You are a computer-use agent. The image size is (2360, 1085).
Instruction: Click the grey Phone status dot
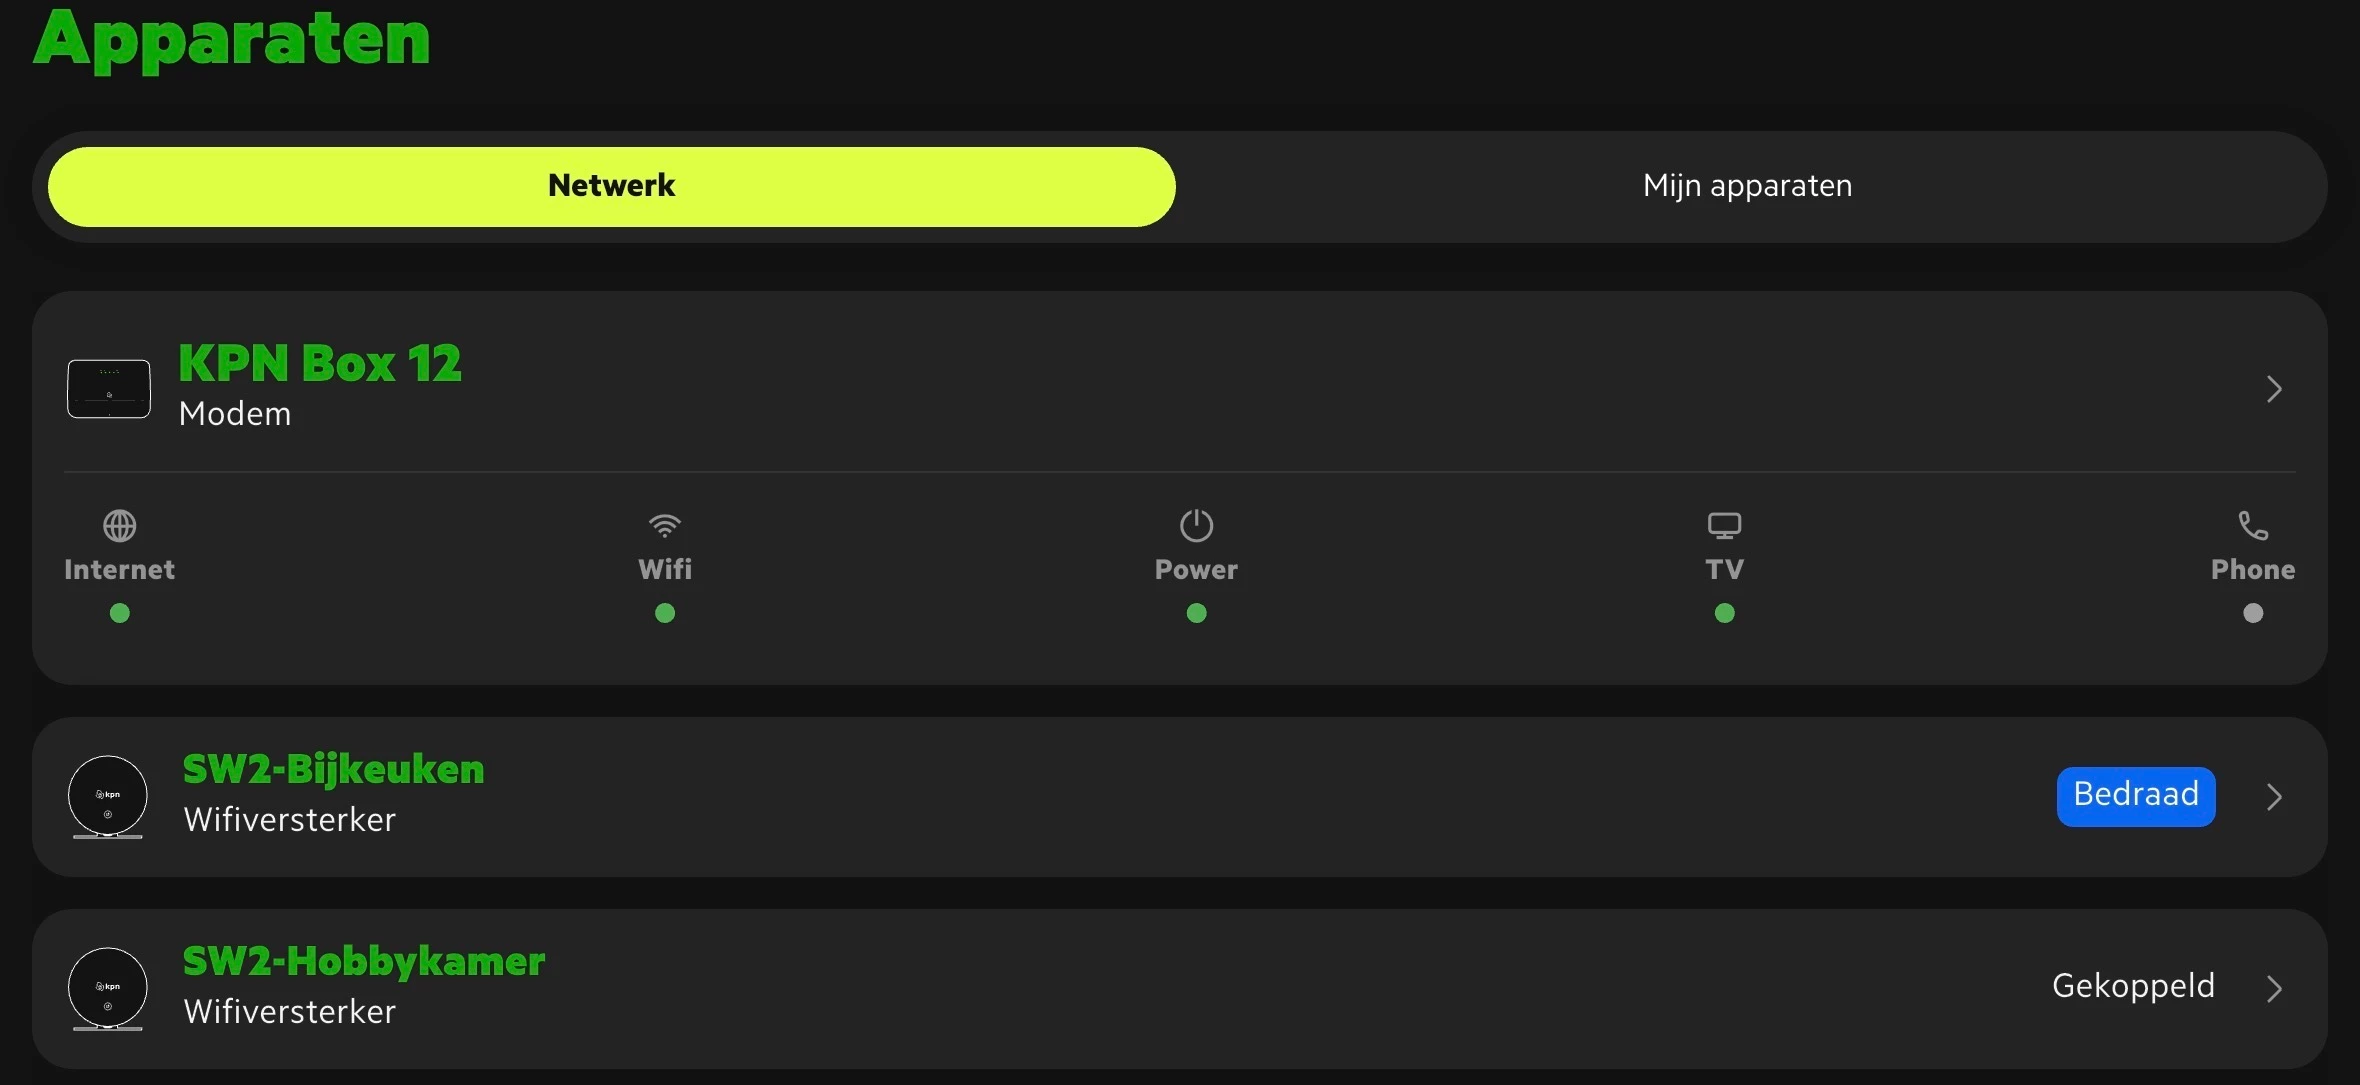point(2252,613)
